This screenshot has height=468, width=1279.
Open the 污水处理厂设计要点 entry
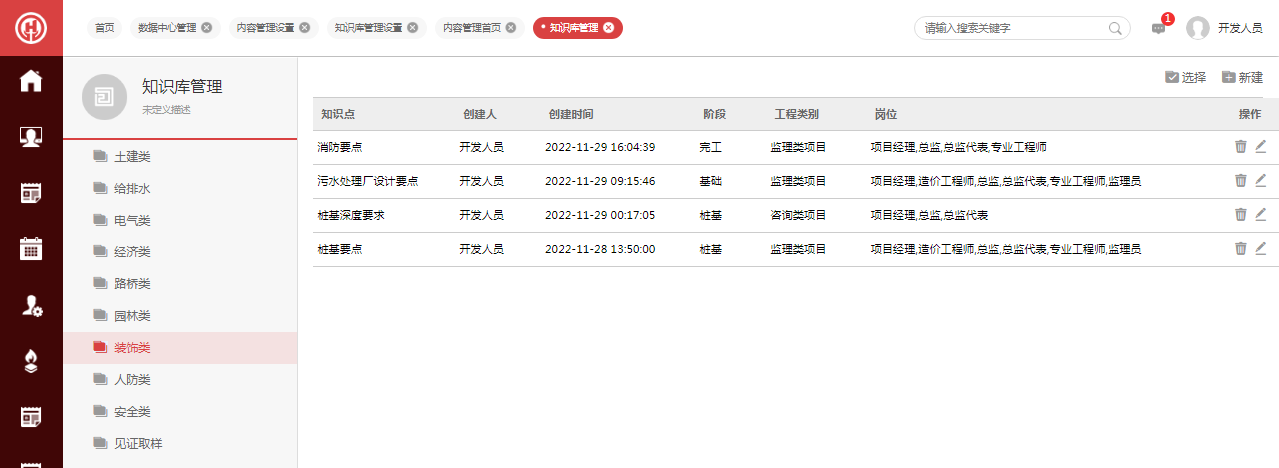(x=367, y=181)
